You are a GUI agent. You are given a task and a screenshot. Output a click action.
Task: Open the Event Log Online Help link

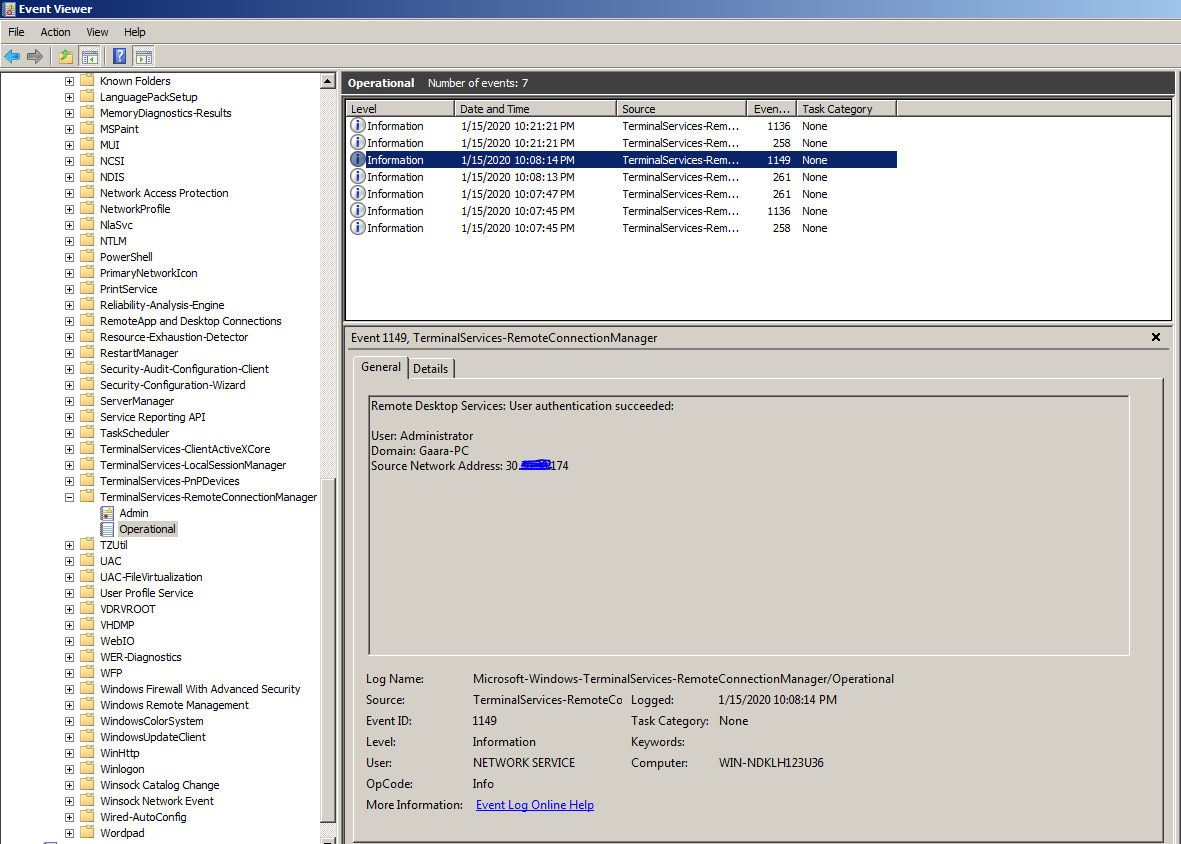pyautogui.click(x=534, y=805)
